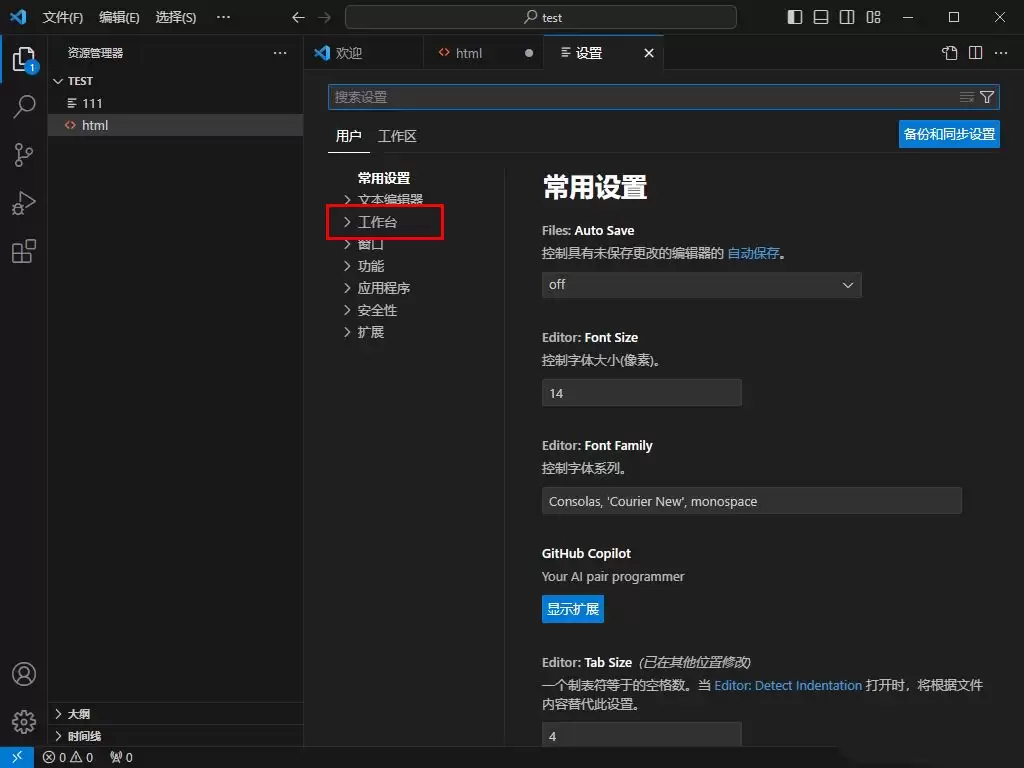Open the Files: Auto Save dropdown
Viewport: 1024px width, 768px height.
(x=700, y=285)
